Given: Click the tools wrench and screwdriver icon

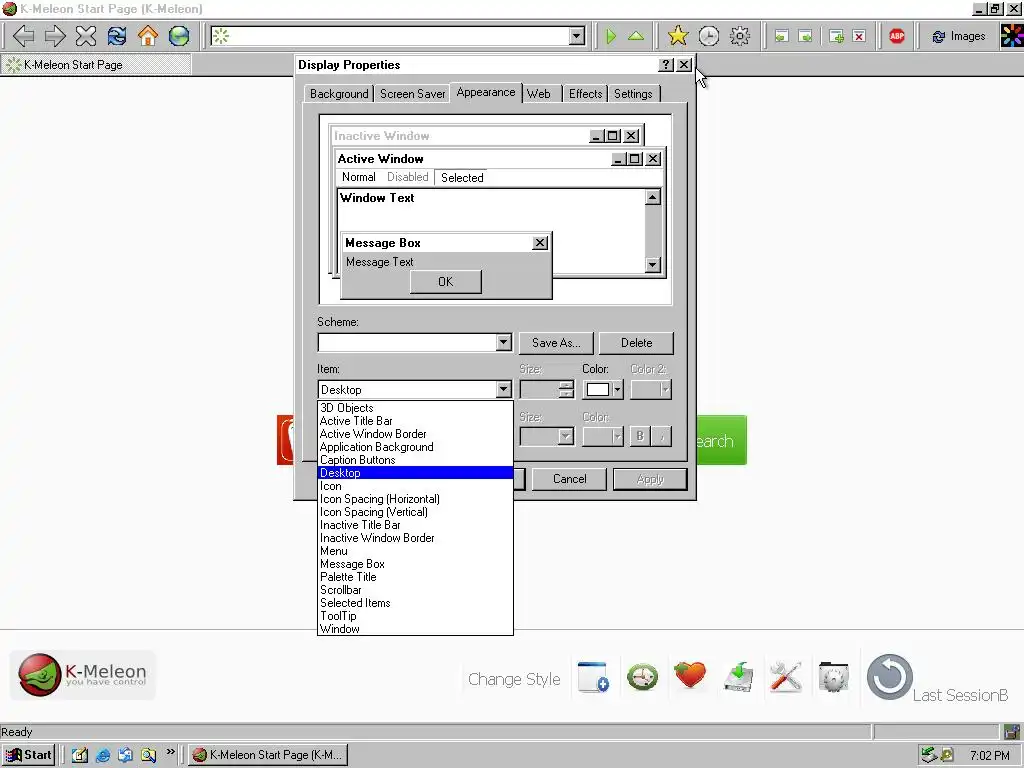Looking at the screenshot, I should 786,677.
